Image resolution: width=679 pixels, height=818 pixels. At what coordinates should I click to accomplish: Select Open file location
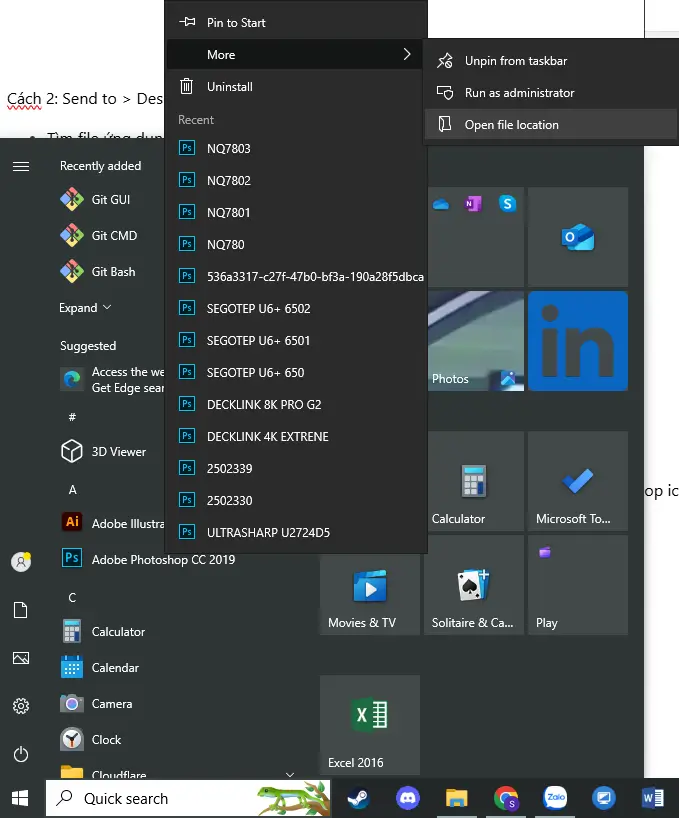511,125
